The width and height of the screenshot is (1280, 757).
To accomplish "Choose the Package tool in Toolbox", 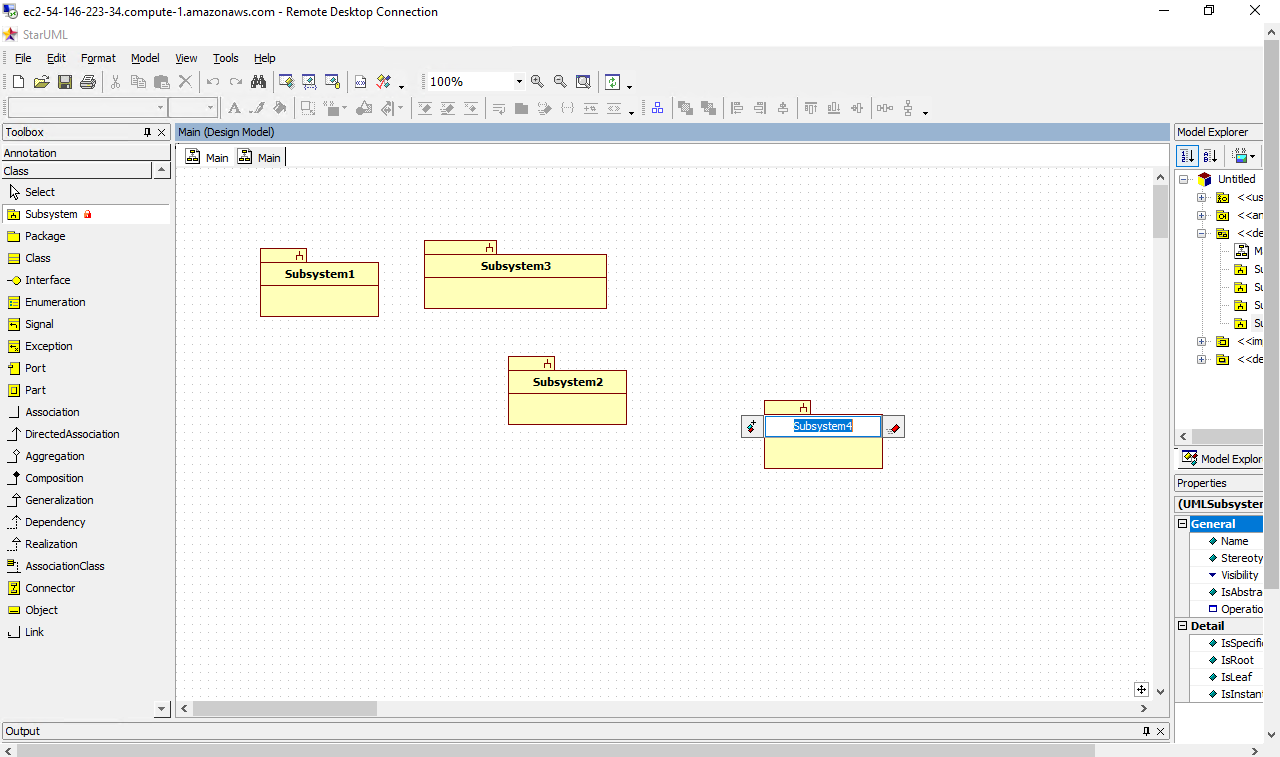I will (45, 236).
